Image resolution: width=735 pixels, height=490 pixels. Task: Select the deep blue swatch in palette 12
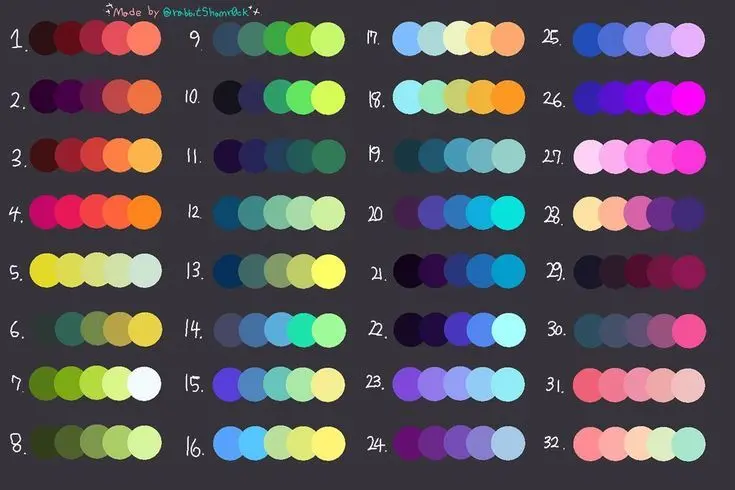(227, 213)
